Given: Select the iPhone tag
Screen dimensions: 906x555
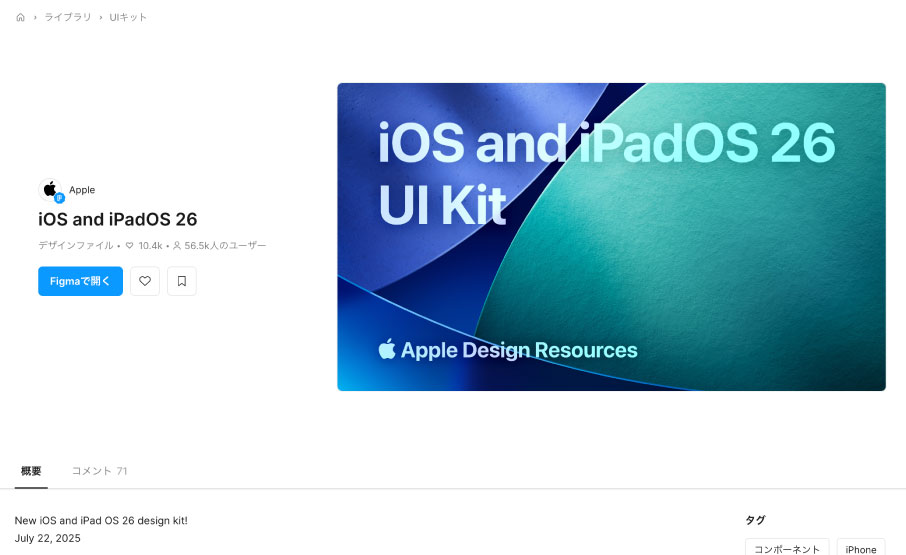Looking at the screenshot, I should (x=861, y=547).
